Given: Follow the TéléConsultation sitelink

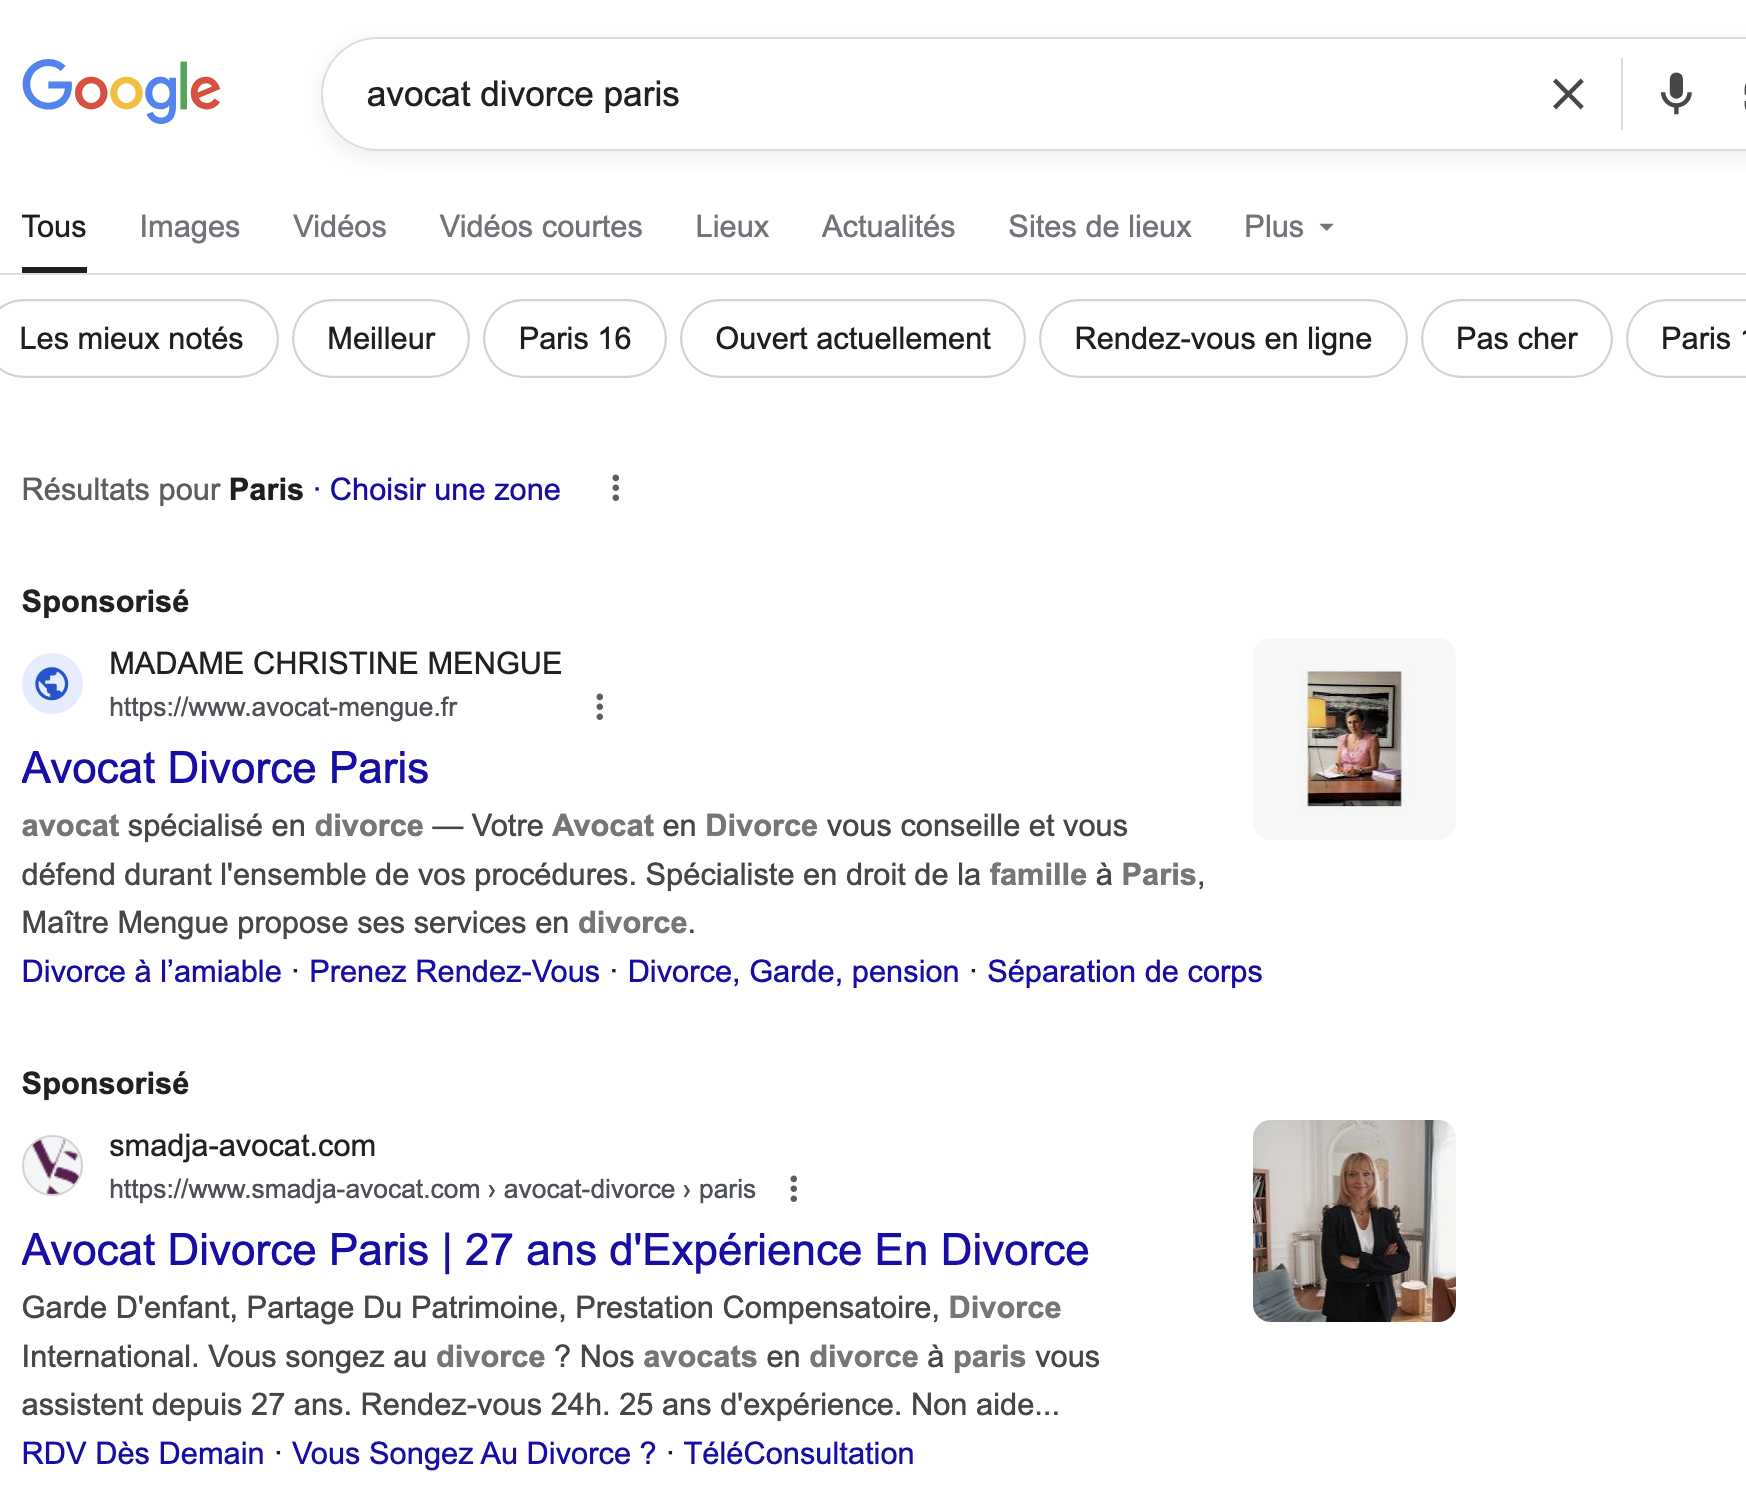Looking at the screenshot, I should 799,1453.
